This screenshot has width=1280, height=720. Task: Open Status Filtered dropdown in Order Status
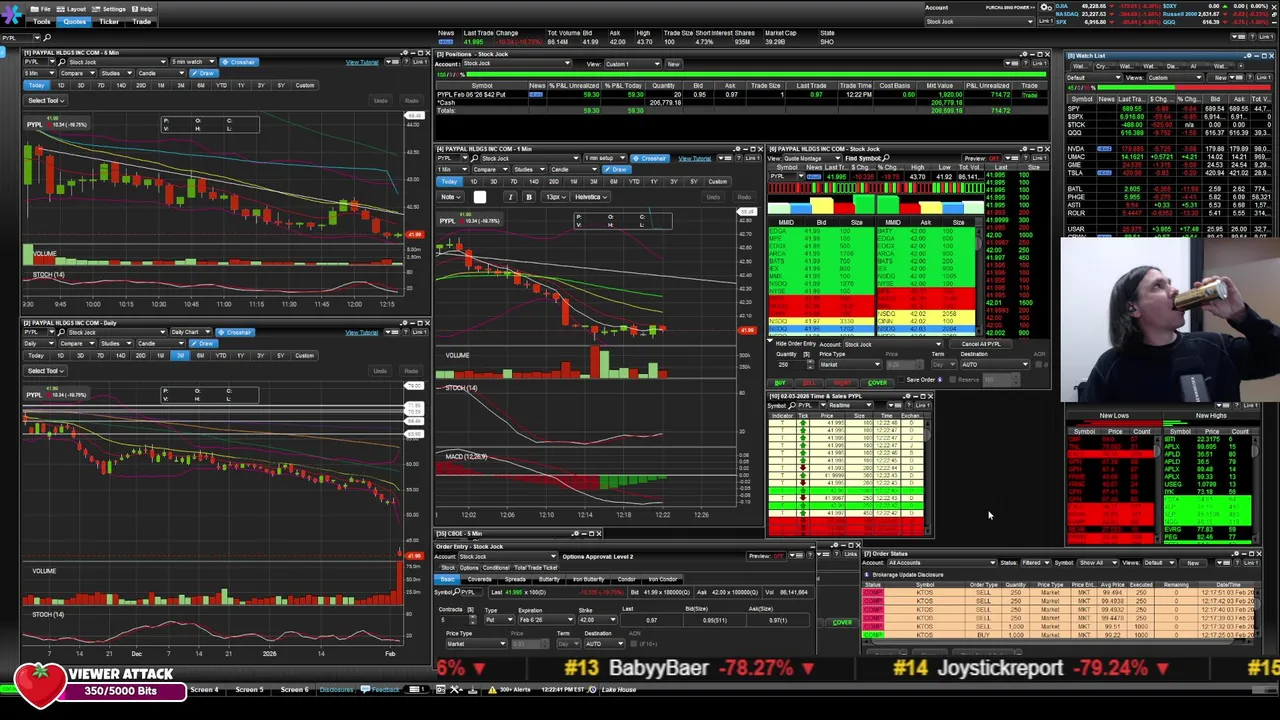click(1037, 562)
